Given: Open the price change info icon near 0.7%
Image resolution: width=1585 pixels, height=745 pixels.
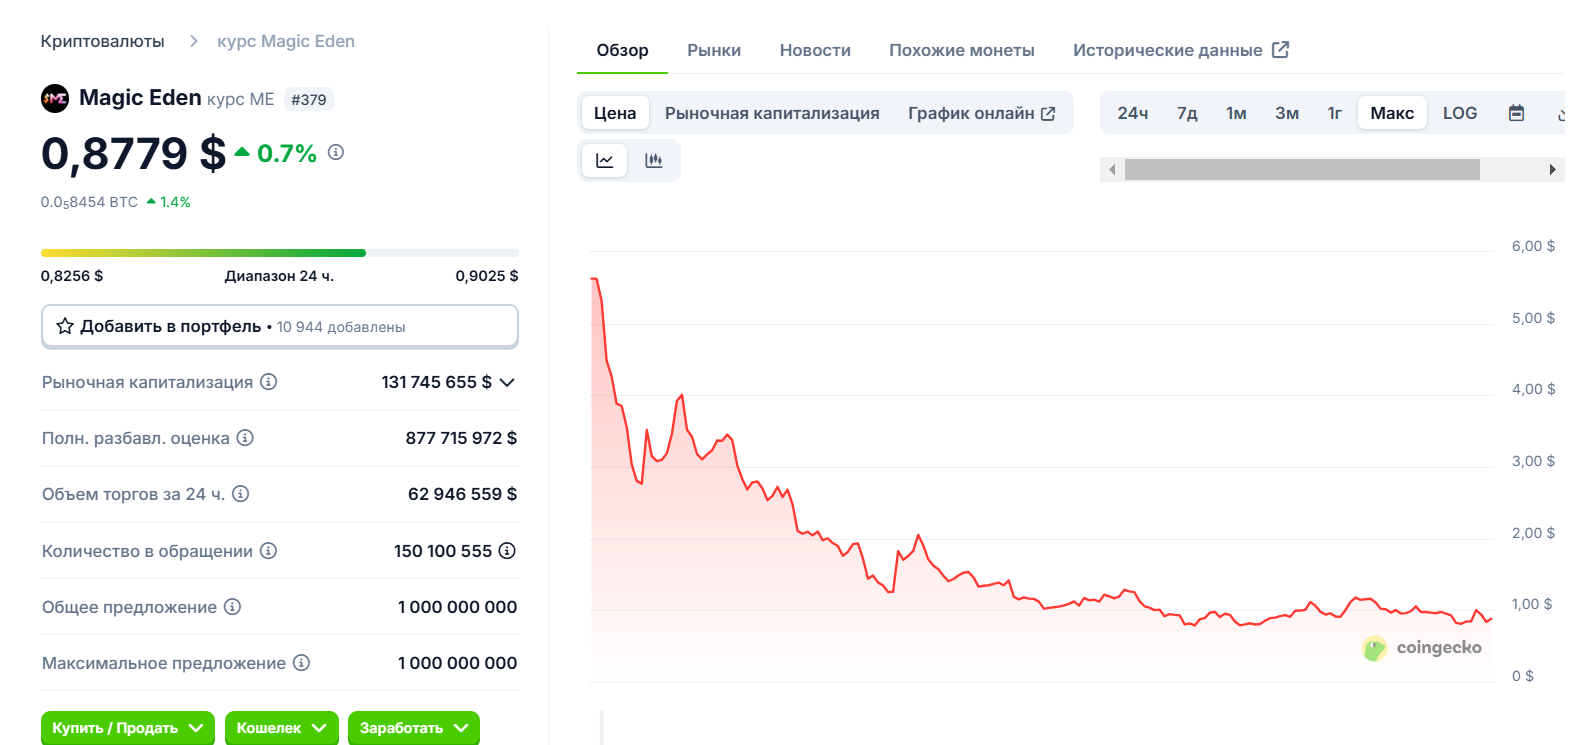Looking at the screenshot, I should (336, 152).
